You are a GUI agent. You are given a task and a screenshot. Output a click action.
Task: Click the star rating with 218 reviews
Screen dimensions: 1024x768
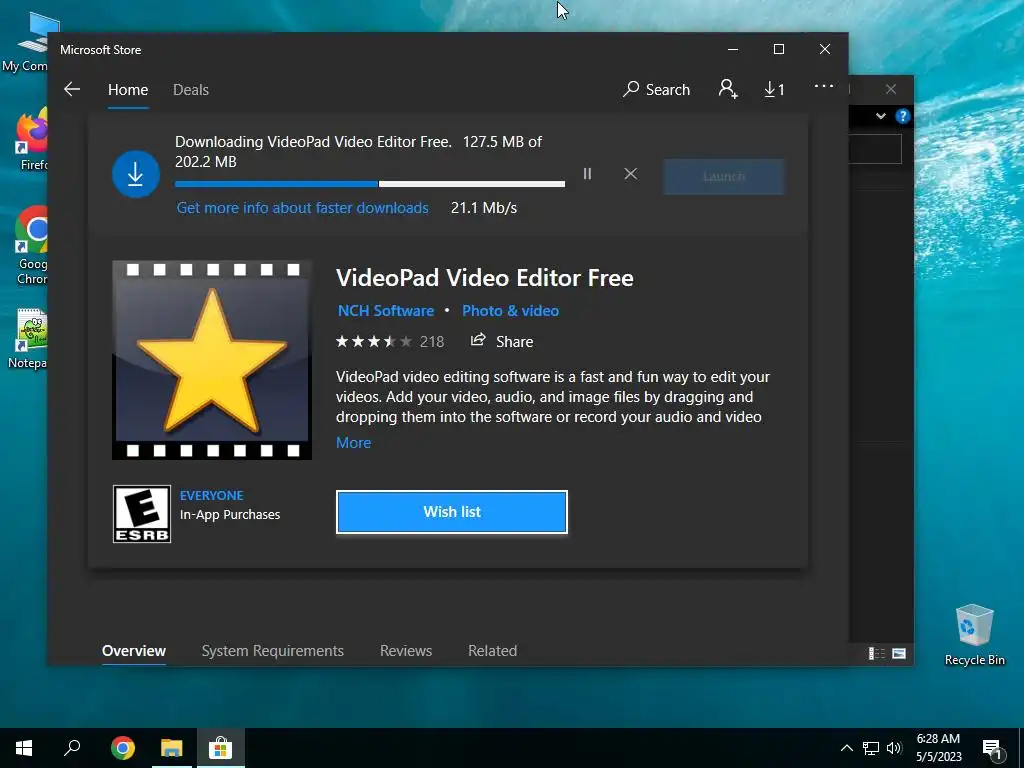(389, 342)
